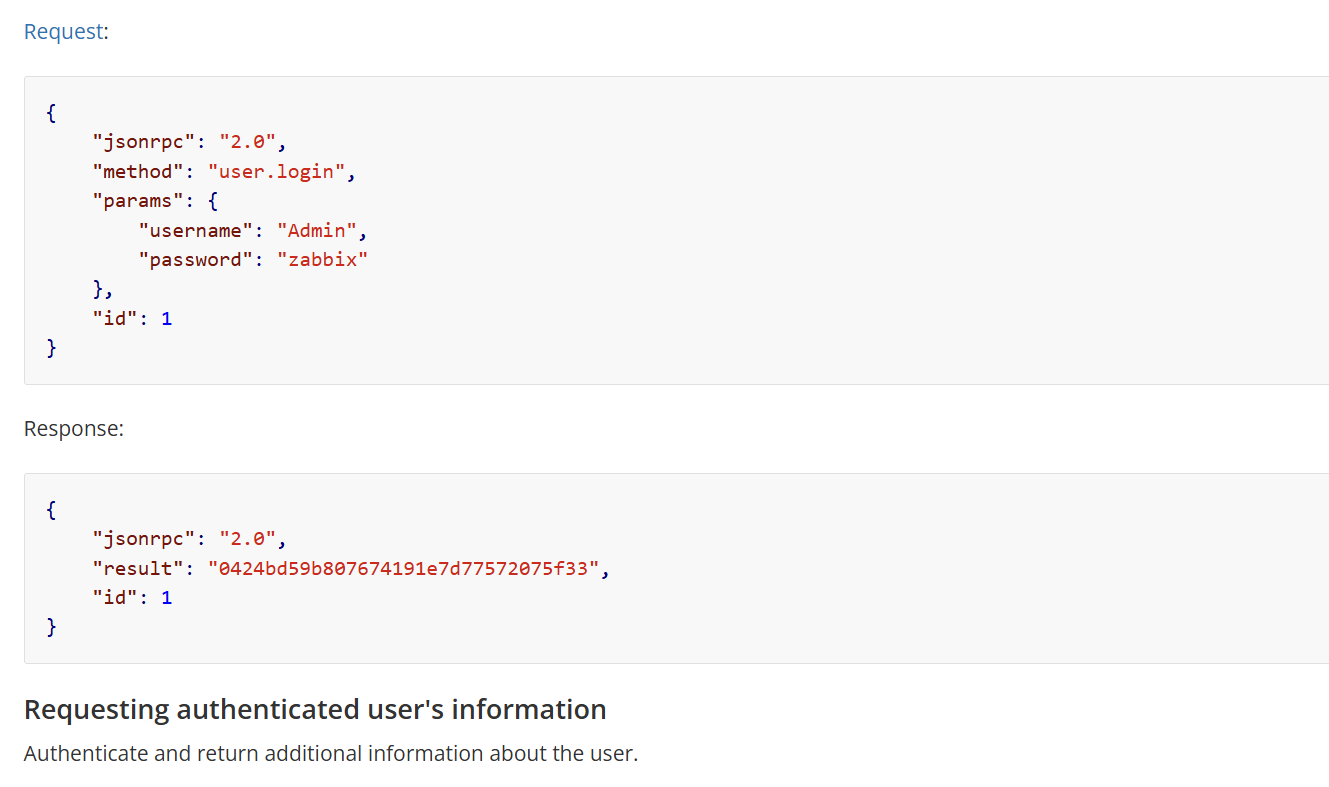Click the result token string in response
This screenshot has height=787, width=1329.
coord(403,568)
